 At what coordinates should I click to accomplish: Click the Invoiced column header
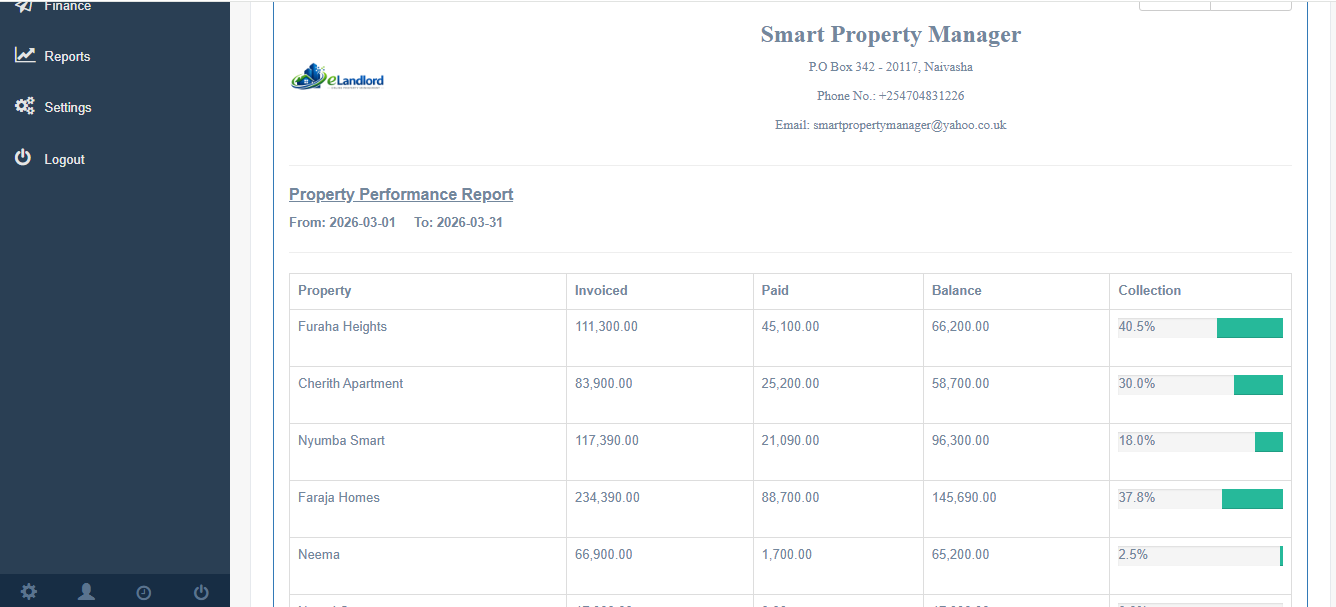pyautogui.click(x=601, y=291)
